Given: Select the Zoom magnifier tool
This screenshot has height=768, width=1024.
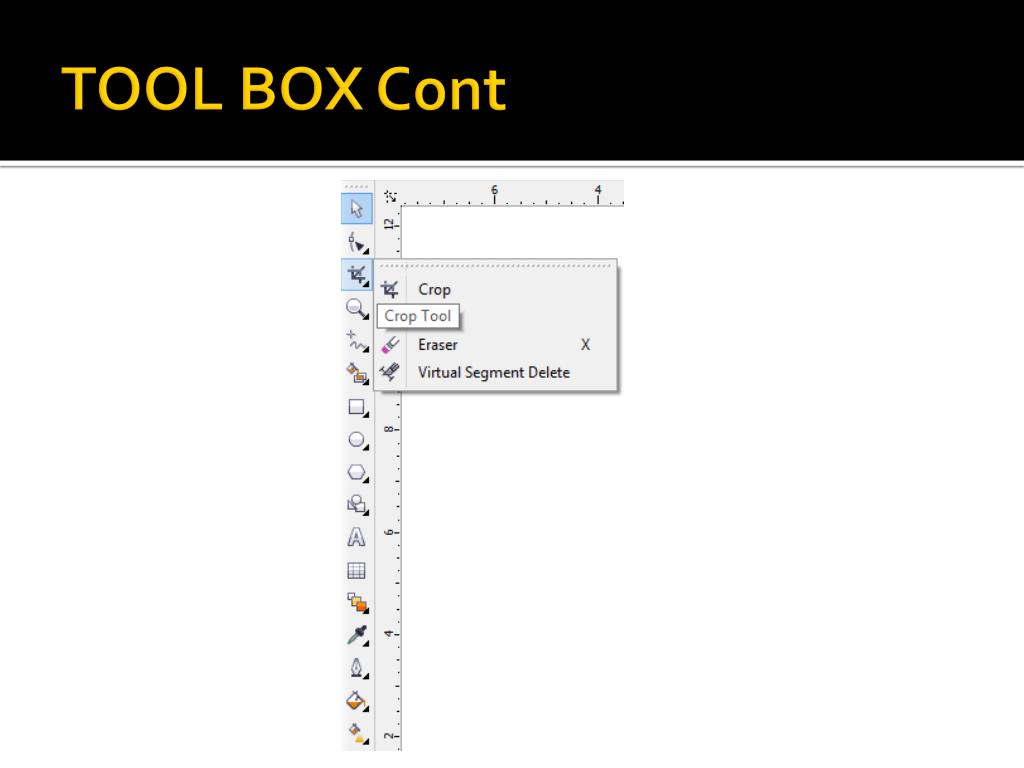Looking at the screenshot, I should click(x=357, y=308).
